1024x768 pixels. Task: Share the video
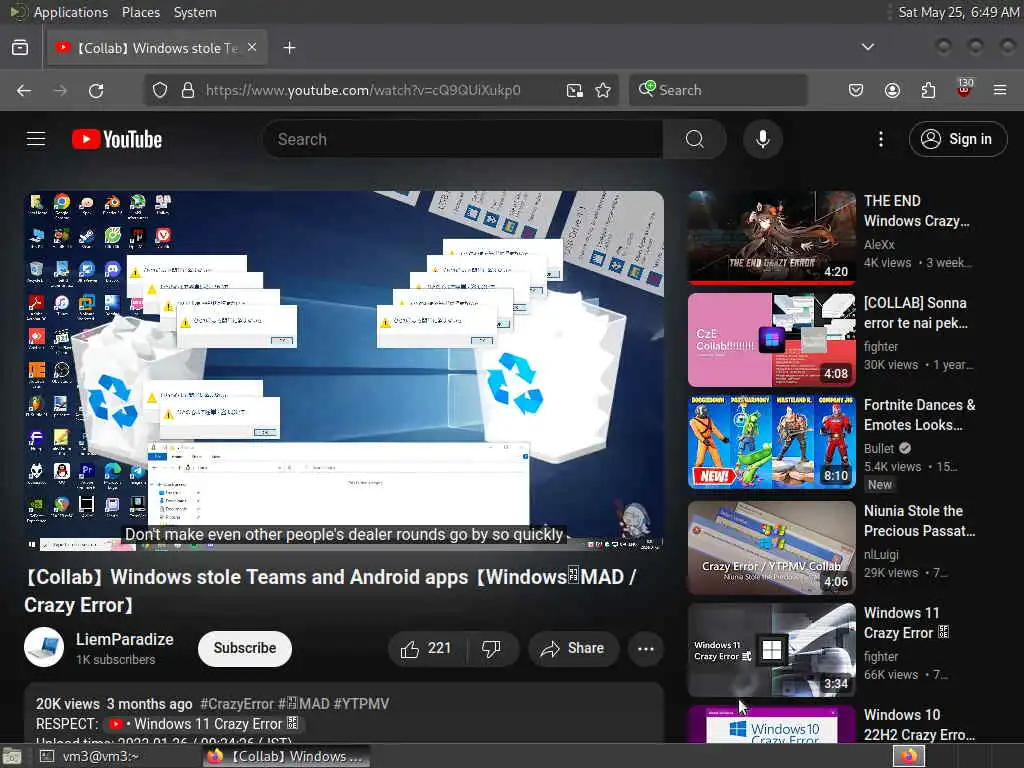(573, 648)
